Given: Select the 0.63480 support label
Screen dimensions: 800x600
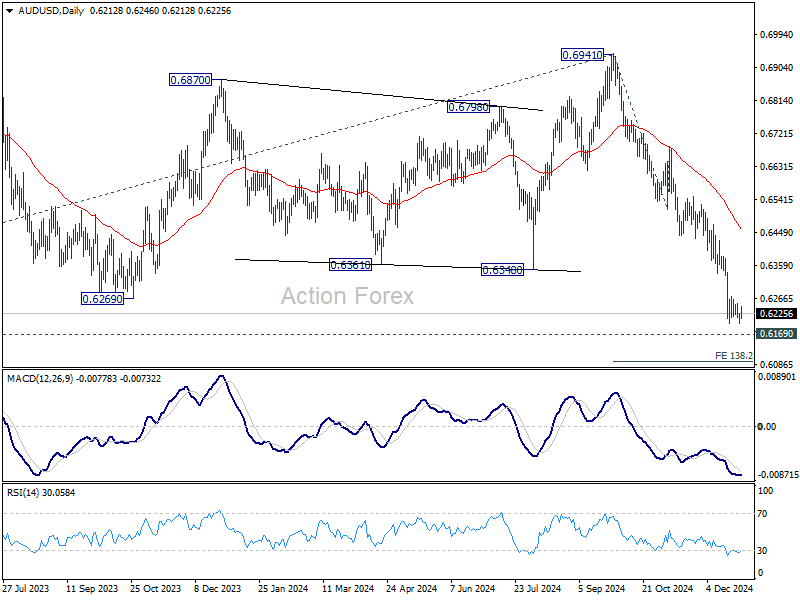Looking at the screenshot, I should [x=503, y=269].
